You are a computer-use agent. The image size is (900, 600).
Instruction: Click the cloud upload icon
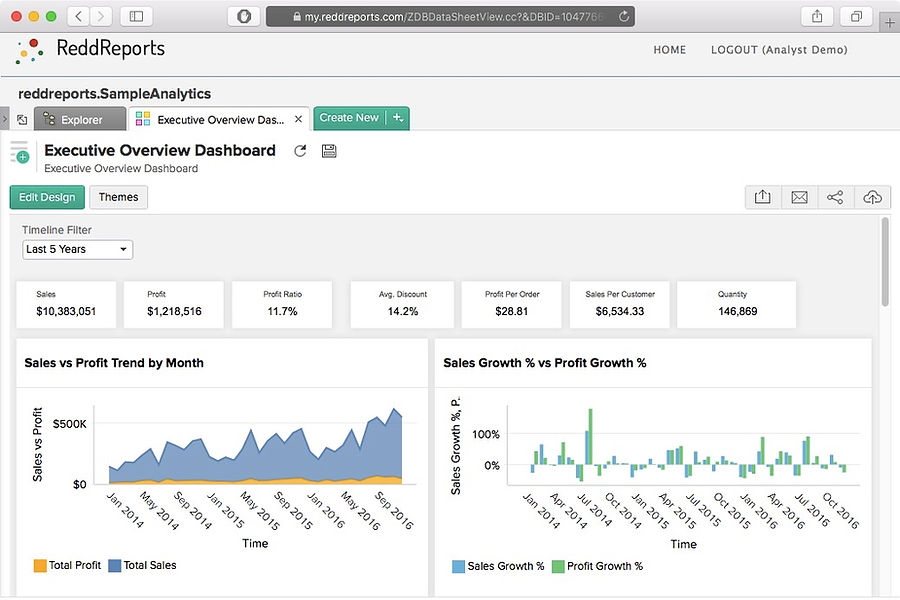[871, 197]
